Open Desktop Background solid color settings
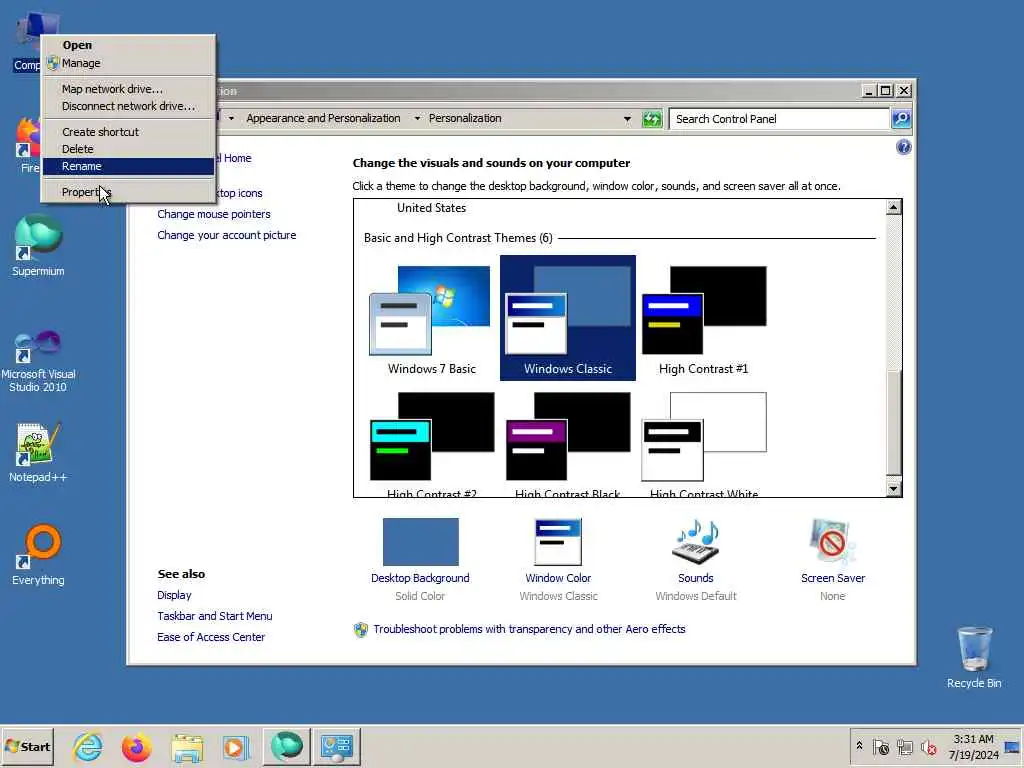Screen dimensions: 1024x768 421,541
